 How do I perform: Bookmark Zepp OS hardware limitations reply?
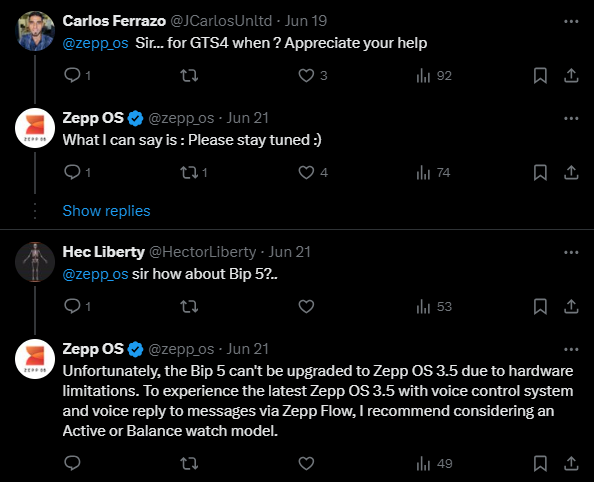coord(540,463)
